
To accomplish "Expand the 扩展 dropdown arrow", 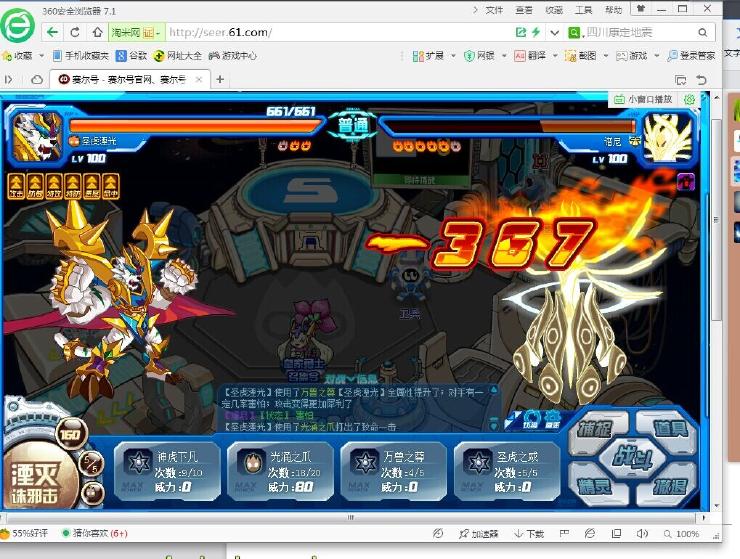I will click(454, 56).
